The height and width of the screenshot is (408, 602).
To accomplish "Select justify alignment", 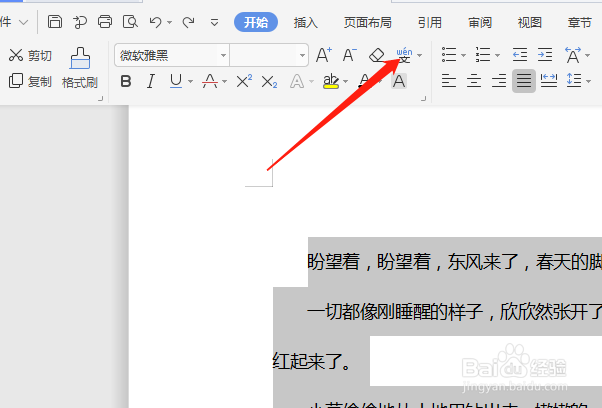I will pyautogui.click(x=524, y=81).
